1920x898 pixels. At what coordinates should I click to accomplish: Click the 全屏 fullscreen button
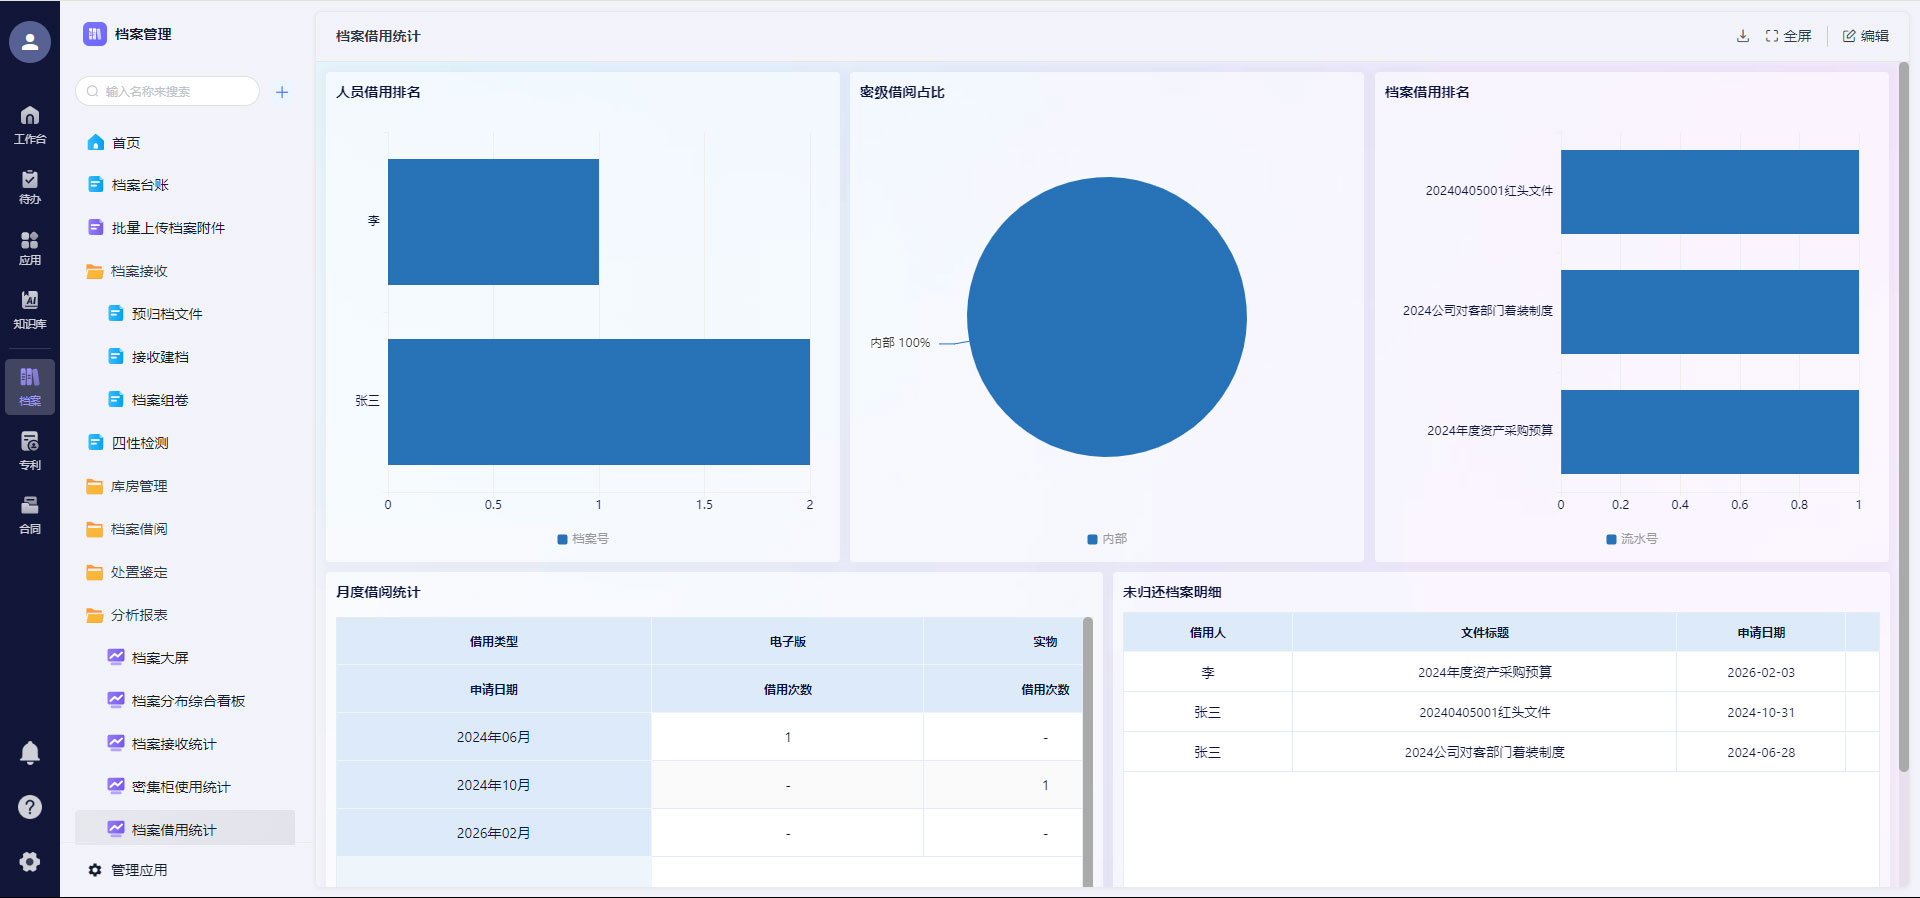[x=1788, y=36]
